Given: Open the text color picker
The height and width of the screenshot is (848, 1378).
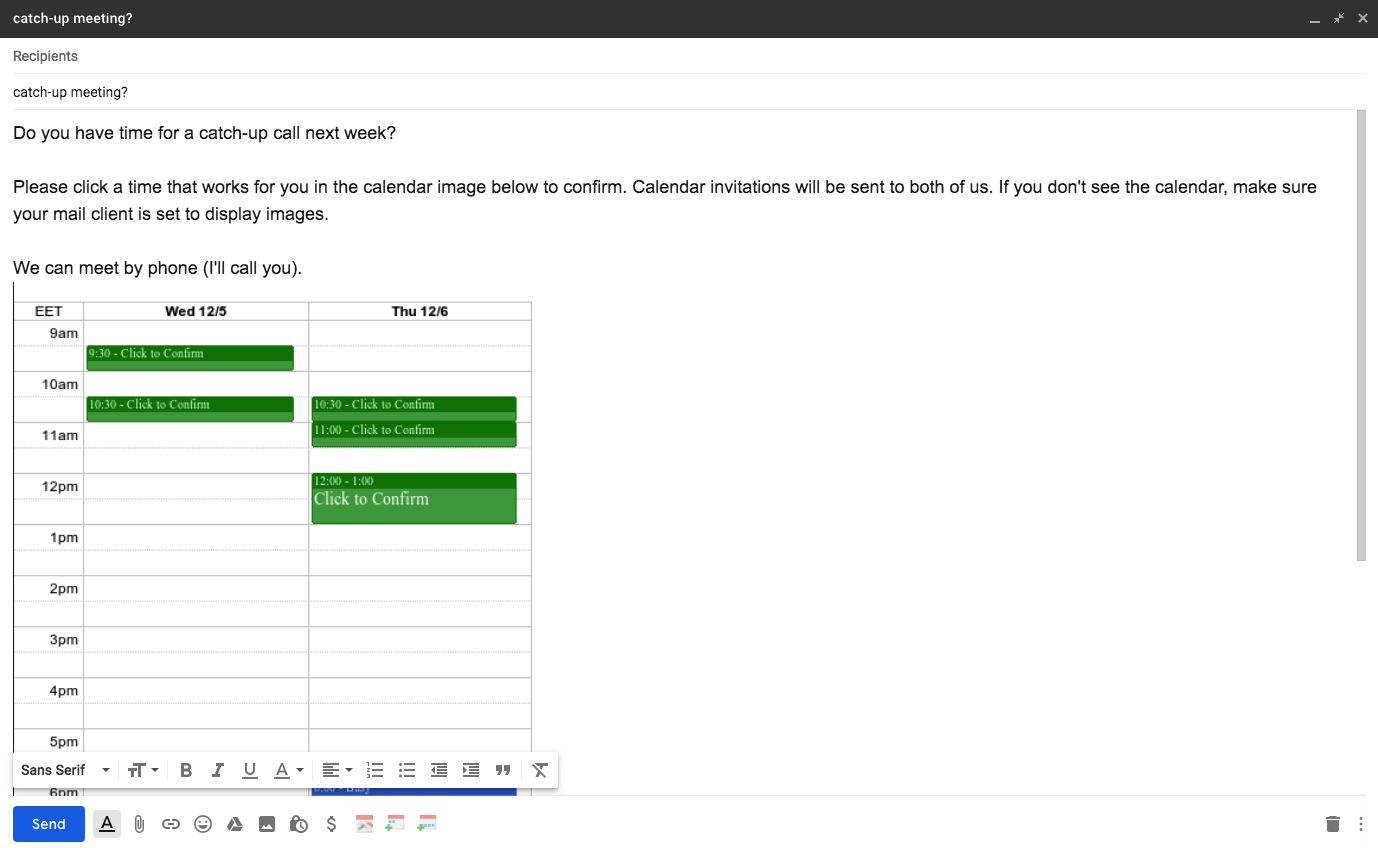Looking at the screenshot, I should click(x=288, y=770).
